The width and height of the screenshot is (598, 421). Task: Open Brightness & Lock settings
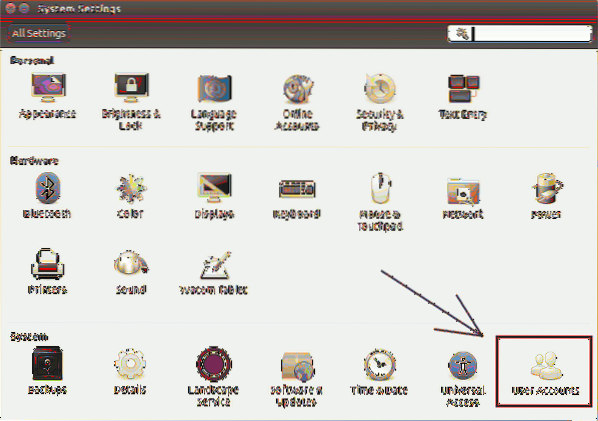pyautogui.click(x=131, y=101)
